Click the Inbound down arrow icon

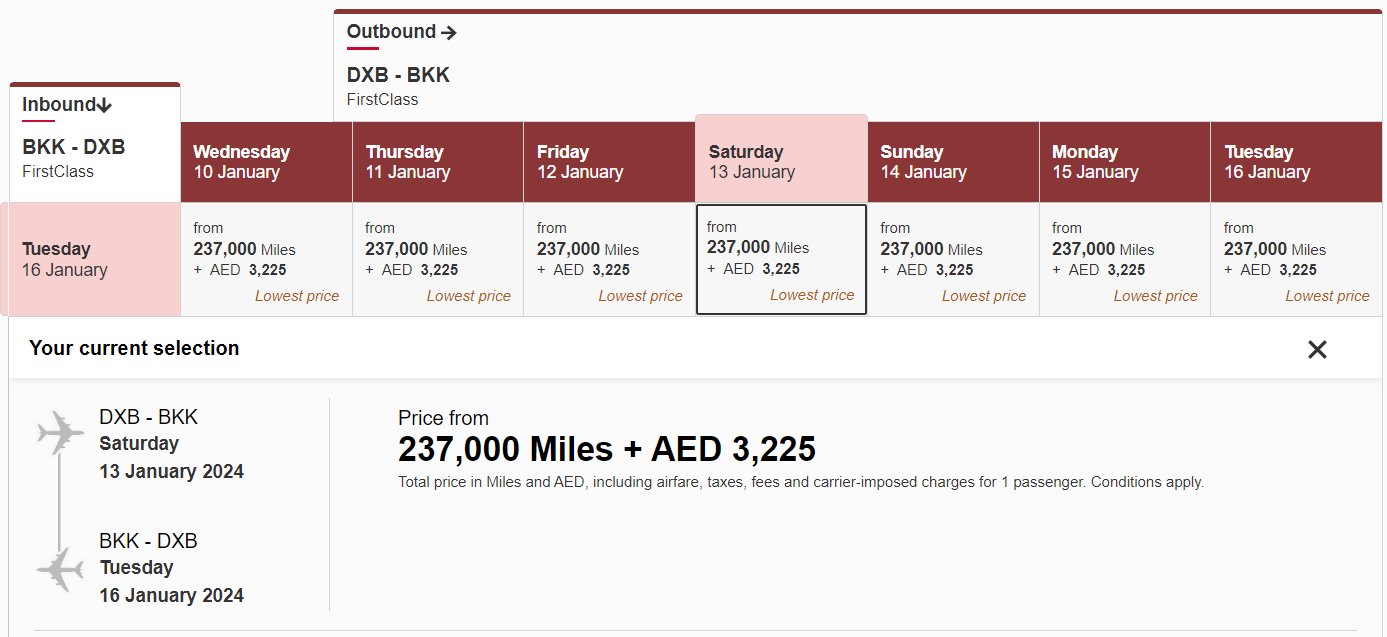(105, 105)
